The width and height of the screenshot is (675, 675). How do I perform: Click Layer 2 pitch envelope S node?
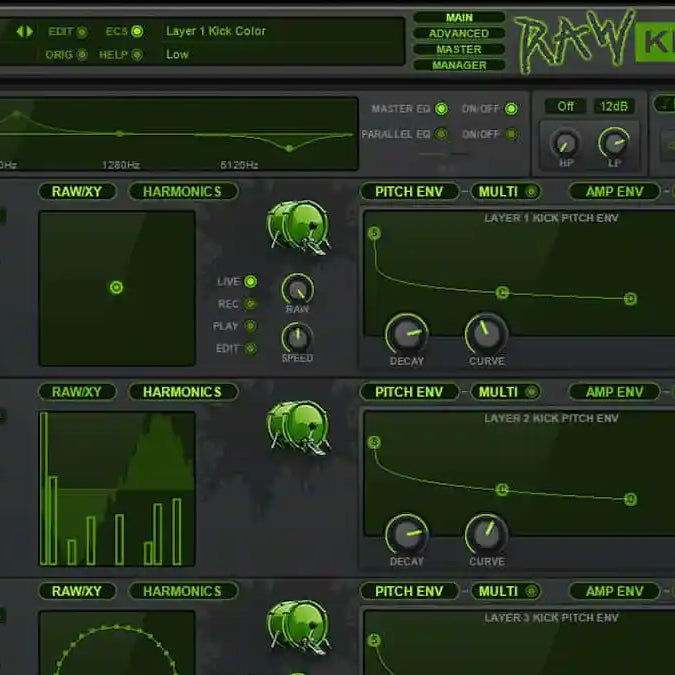tap(374, 442)
